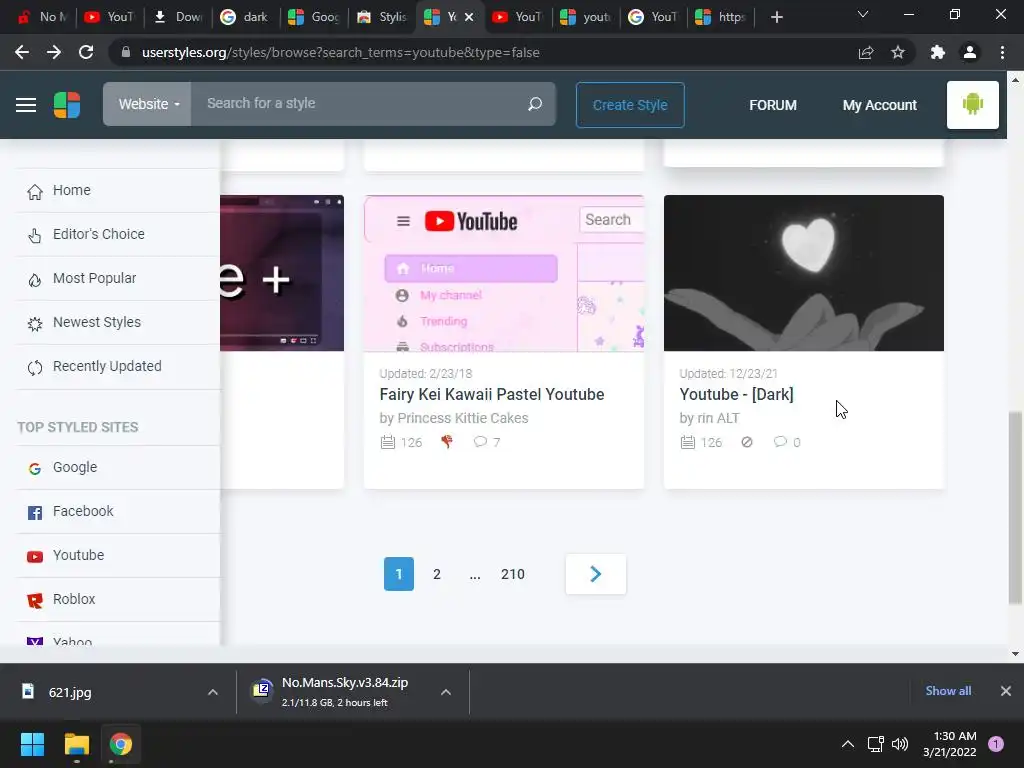Click the Youtube logo icon in sidebar
1024x768 pixels.
point(35,556)
